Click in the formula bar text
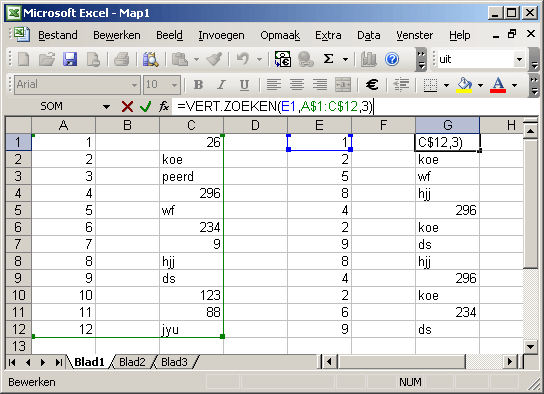This screenshot has width=544, height=394. [x=274, y=106]
